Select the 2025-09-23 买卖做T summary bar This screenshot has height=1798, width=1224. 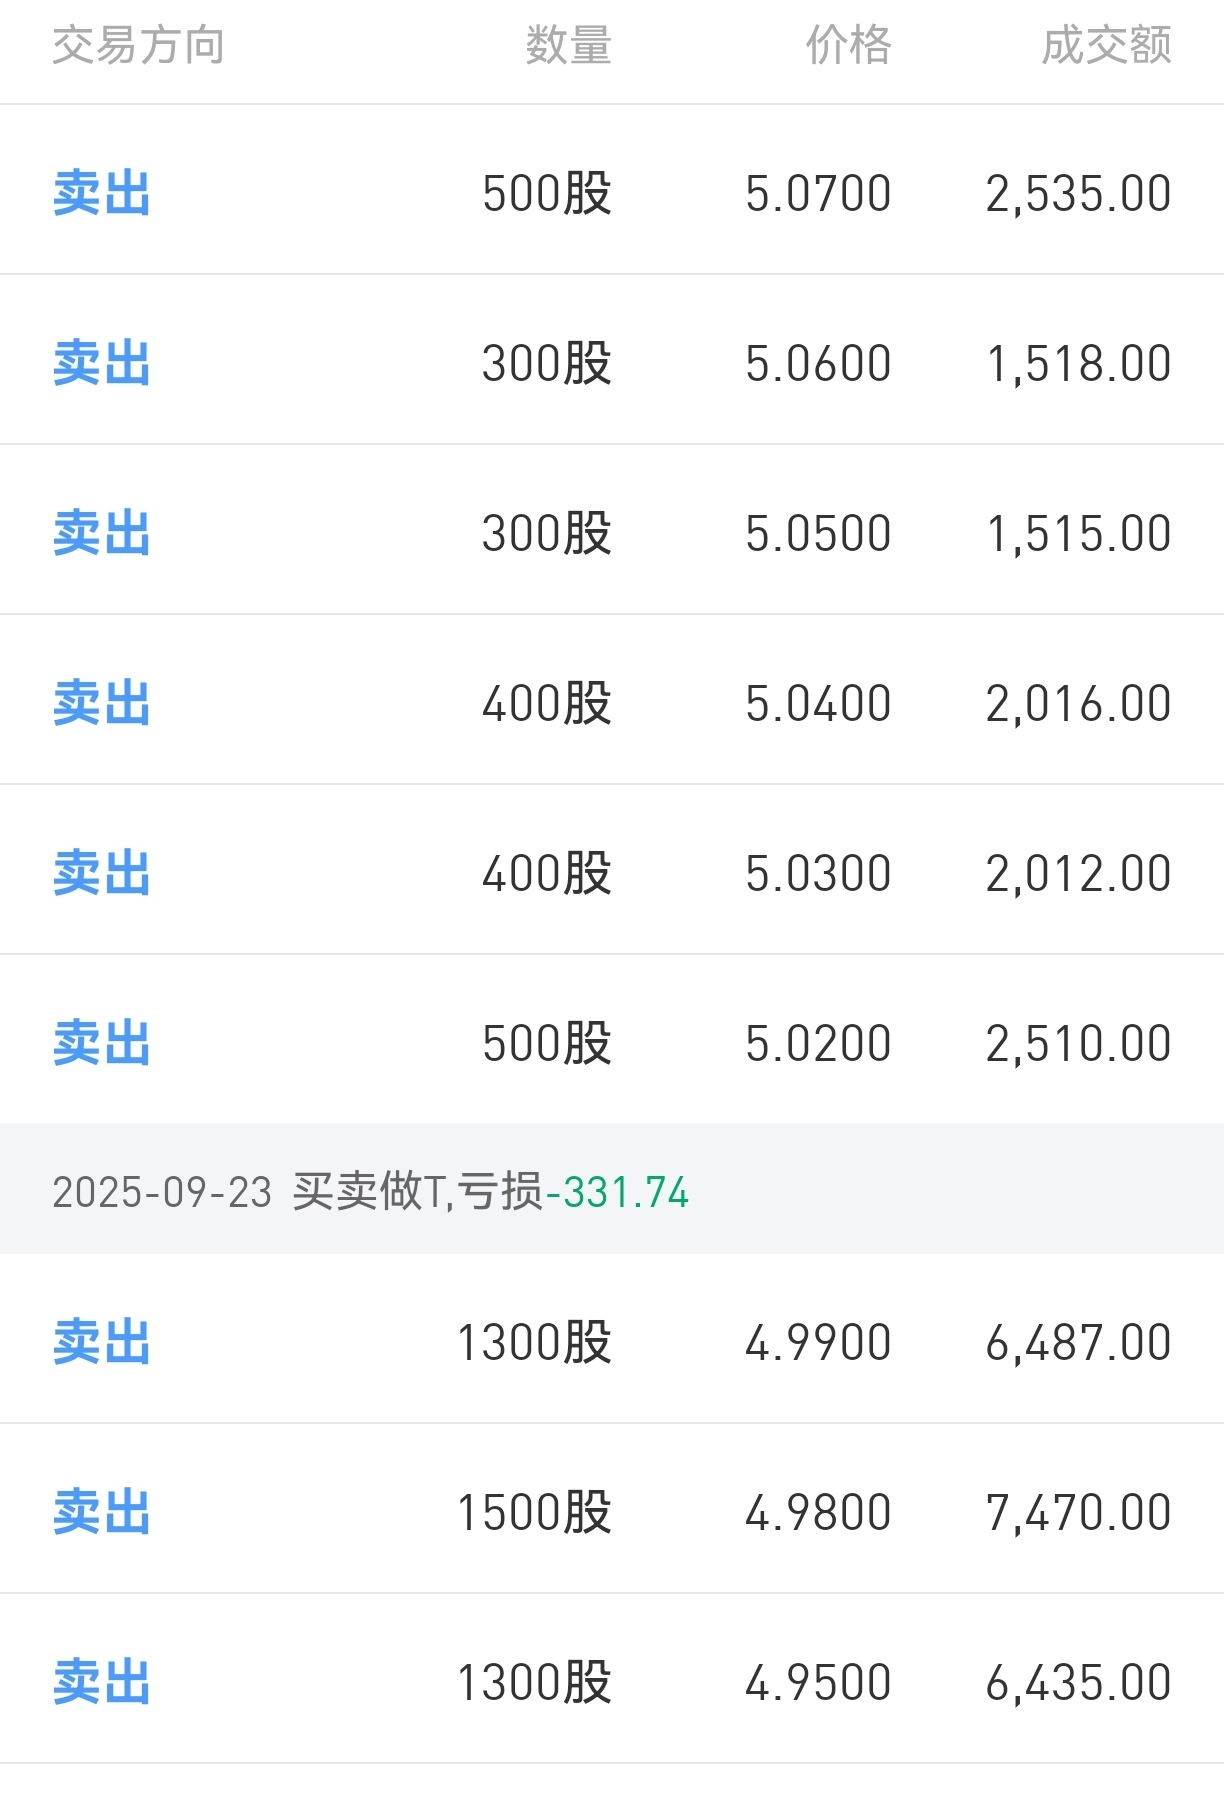[x=612, y=1189]
